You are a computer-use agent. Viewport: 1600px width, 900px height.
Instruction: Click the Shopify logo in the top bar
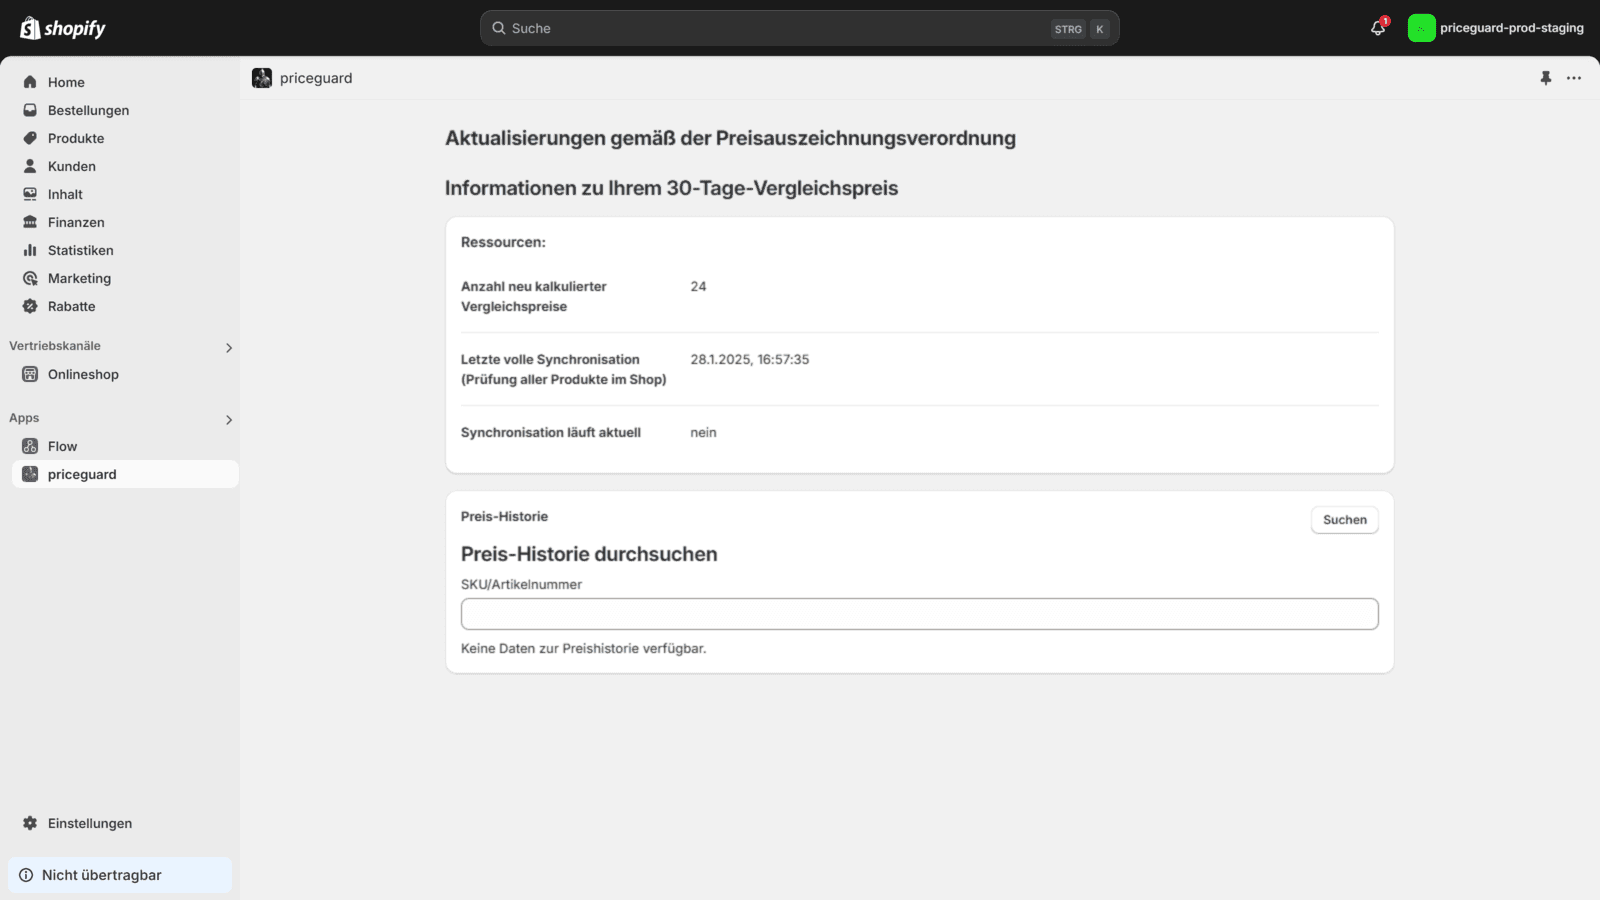tap(62, 27)
